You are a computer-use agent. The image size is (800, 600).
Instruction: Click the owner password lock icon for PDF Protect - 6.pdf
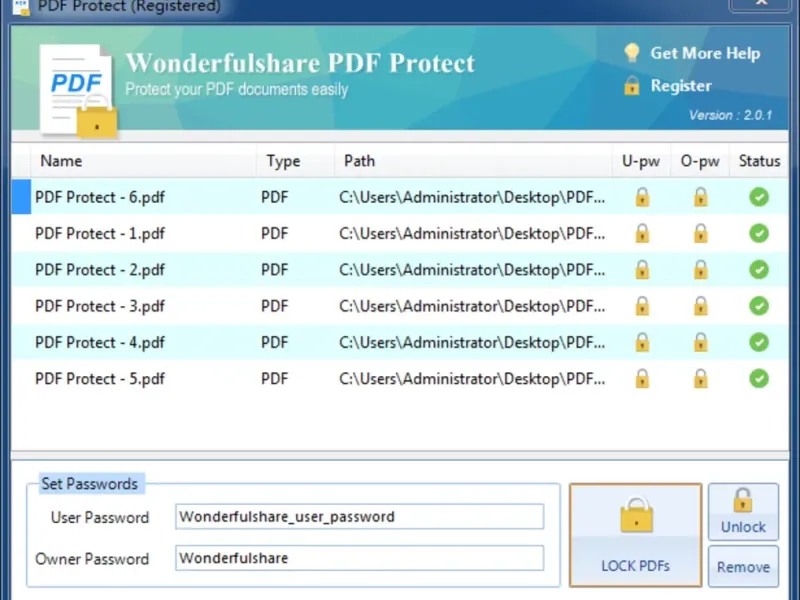click(x=701, y=197)
